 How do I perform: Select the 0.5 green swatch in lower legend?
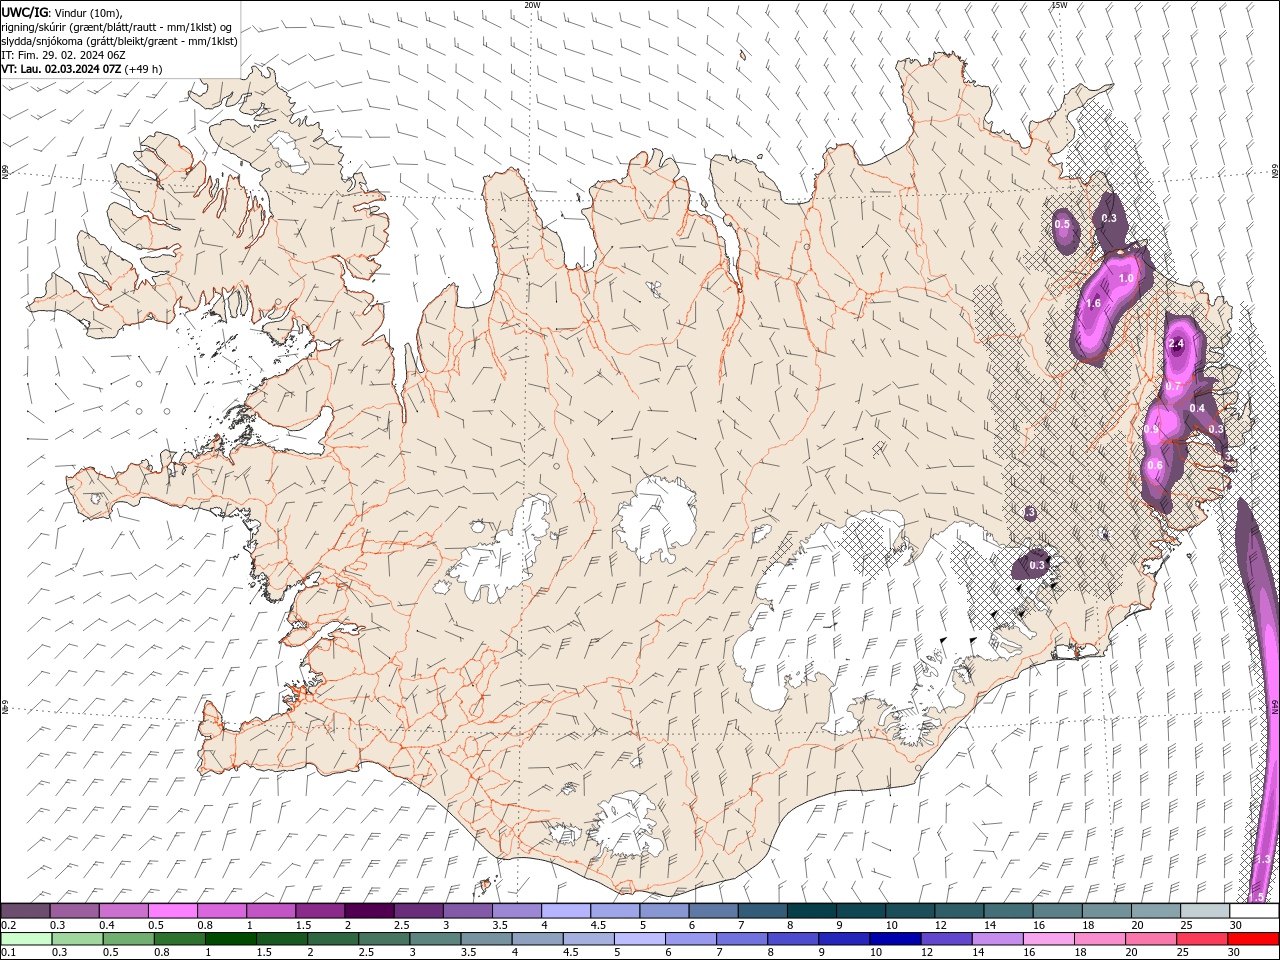pyautogui.click(x=128, y=939)
